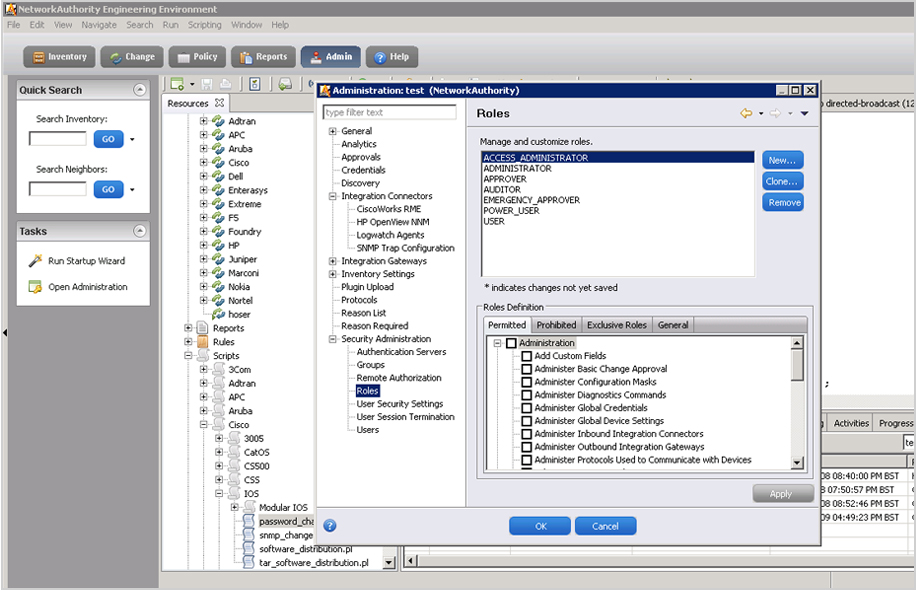Image resolution: width=916 pixels, height=590 pixels.
Task: Click the New... role button
Action: [x=782, y=160]
